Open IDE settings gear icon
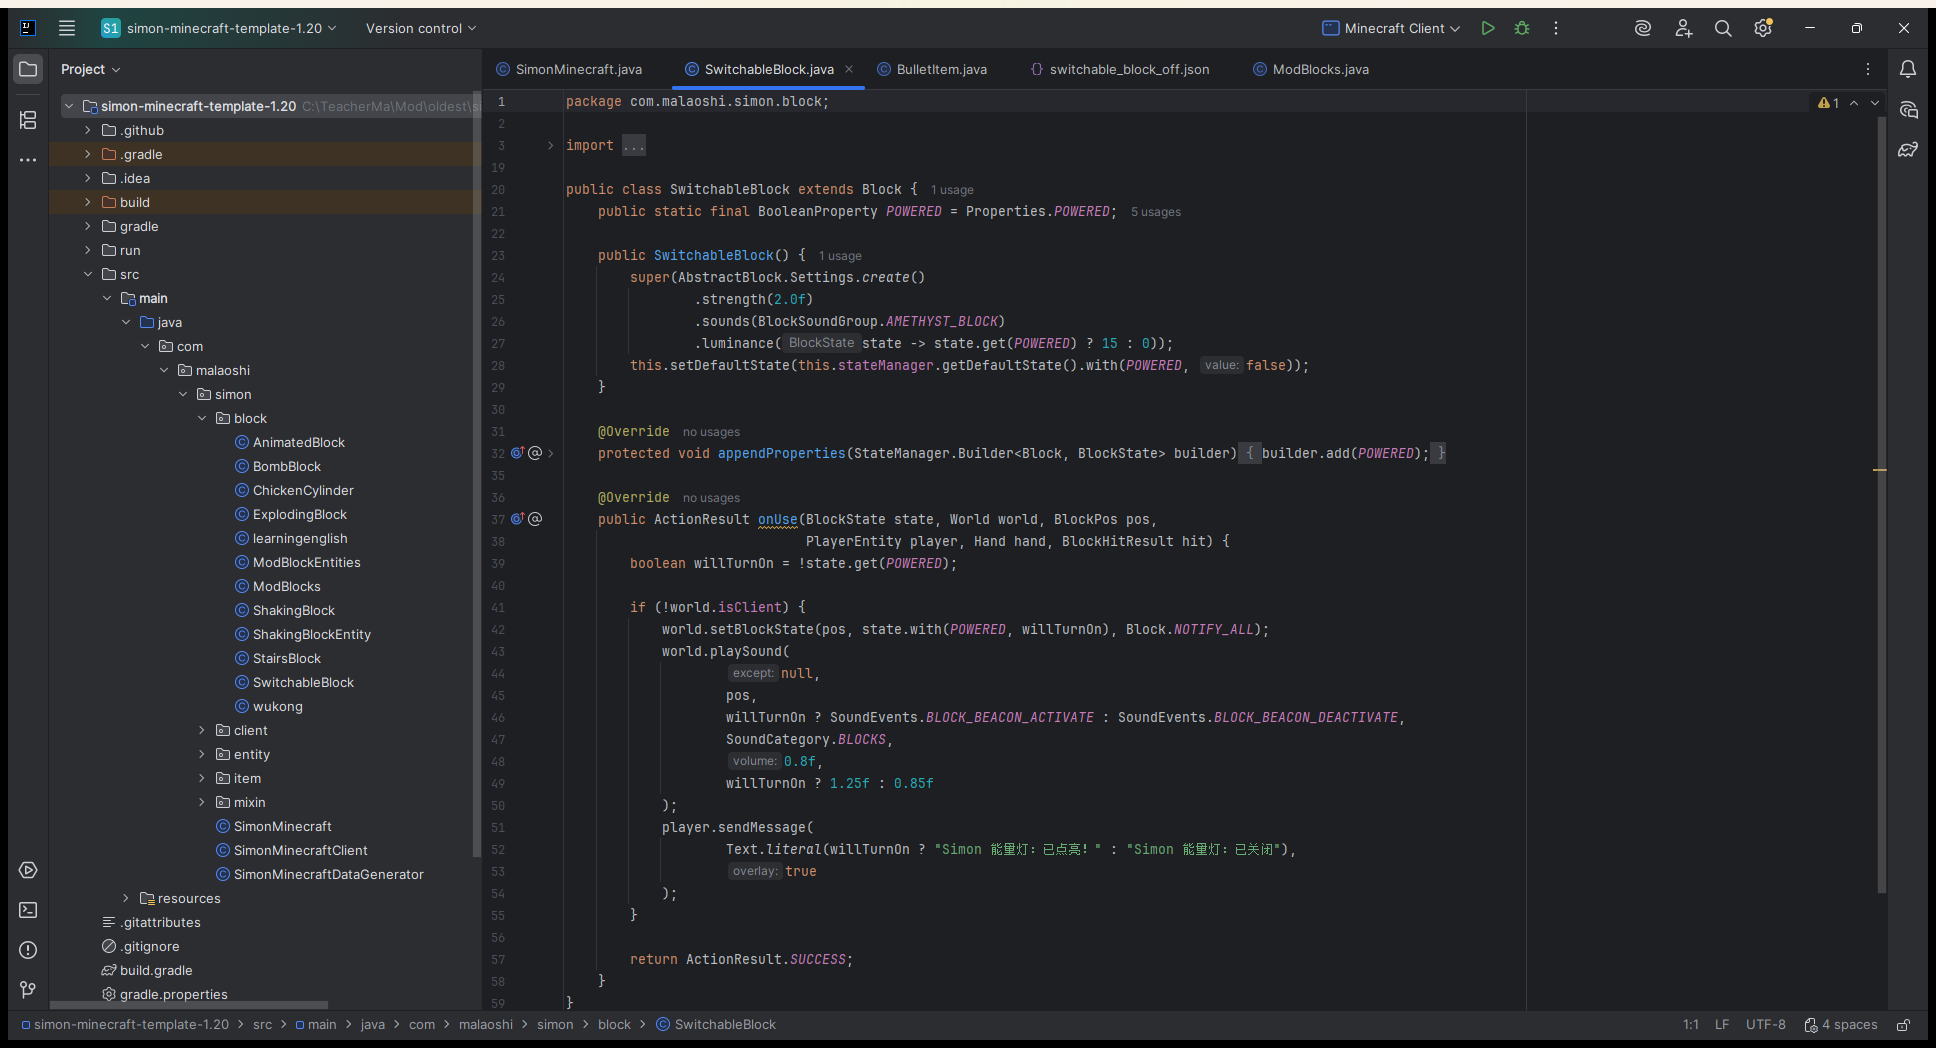 [x=1763, y=28]
